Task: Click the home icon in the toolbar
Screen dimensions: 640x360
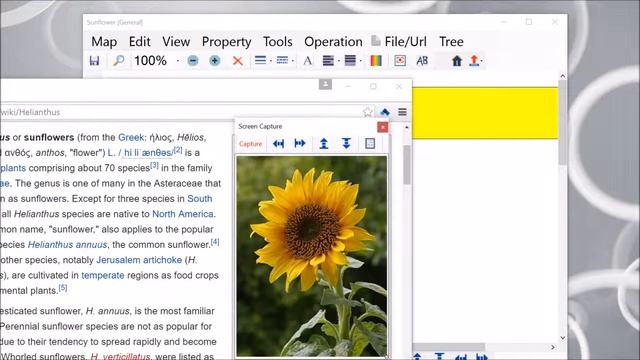Action: pos(457,61)
